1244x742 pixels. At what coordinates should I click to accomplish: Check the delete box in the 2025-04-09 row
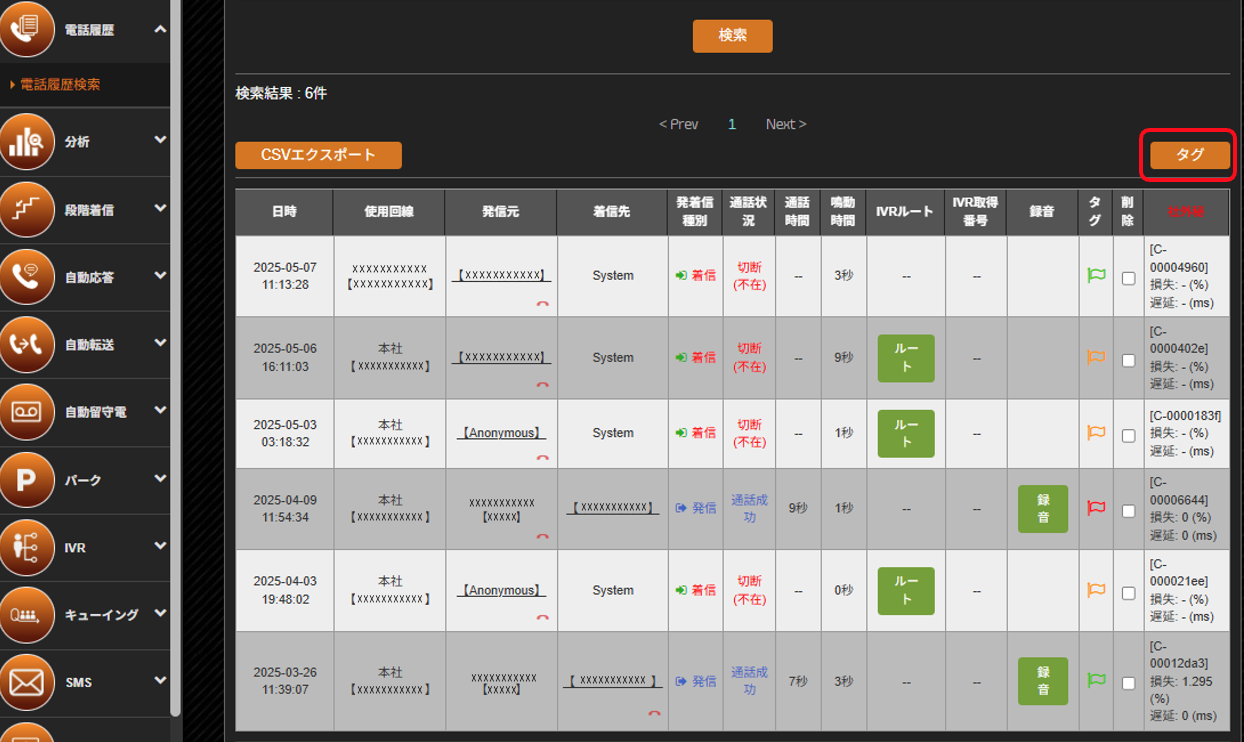point(1128,511)
